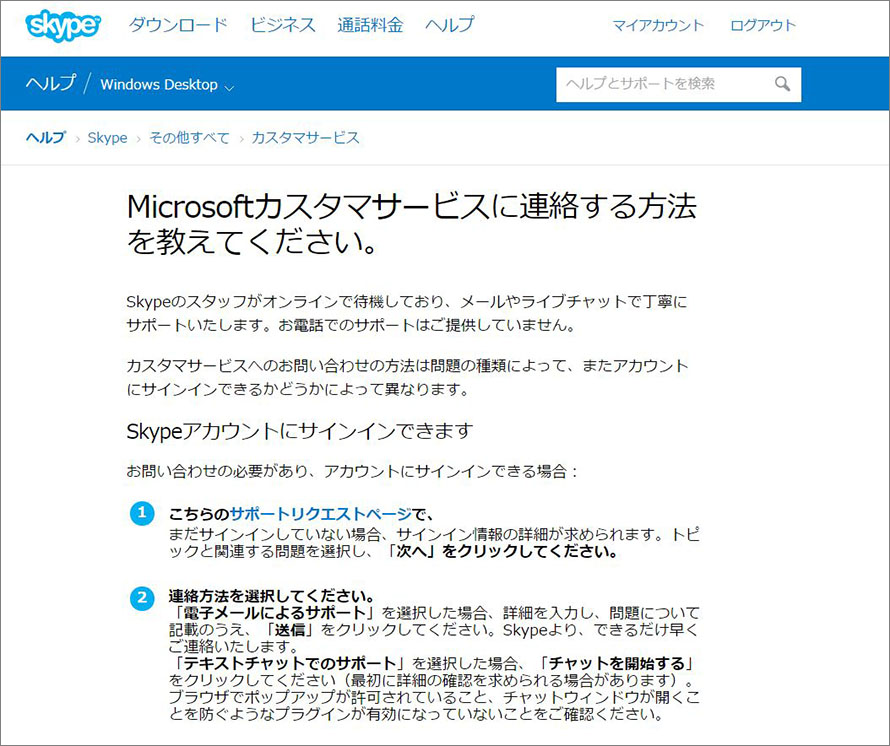
Task: Open the ビジネス menu item
Action: pyautogui.click(x=282, y=25)
